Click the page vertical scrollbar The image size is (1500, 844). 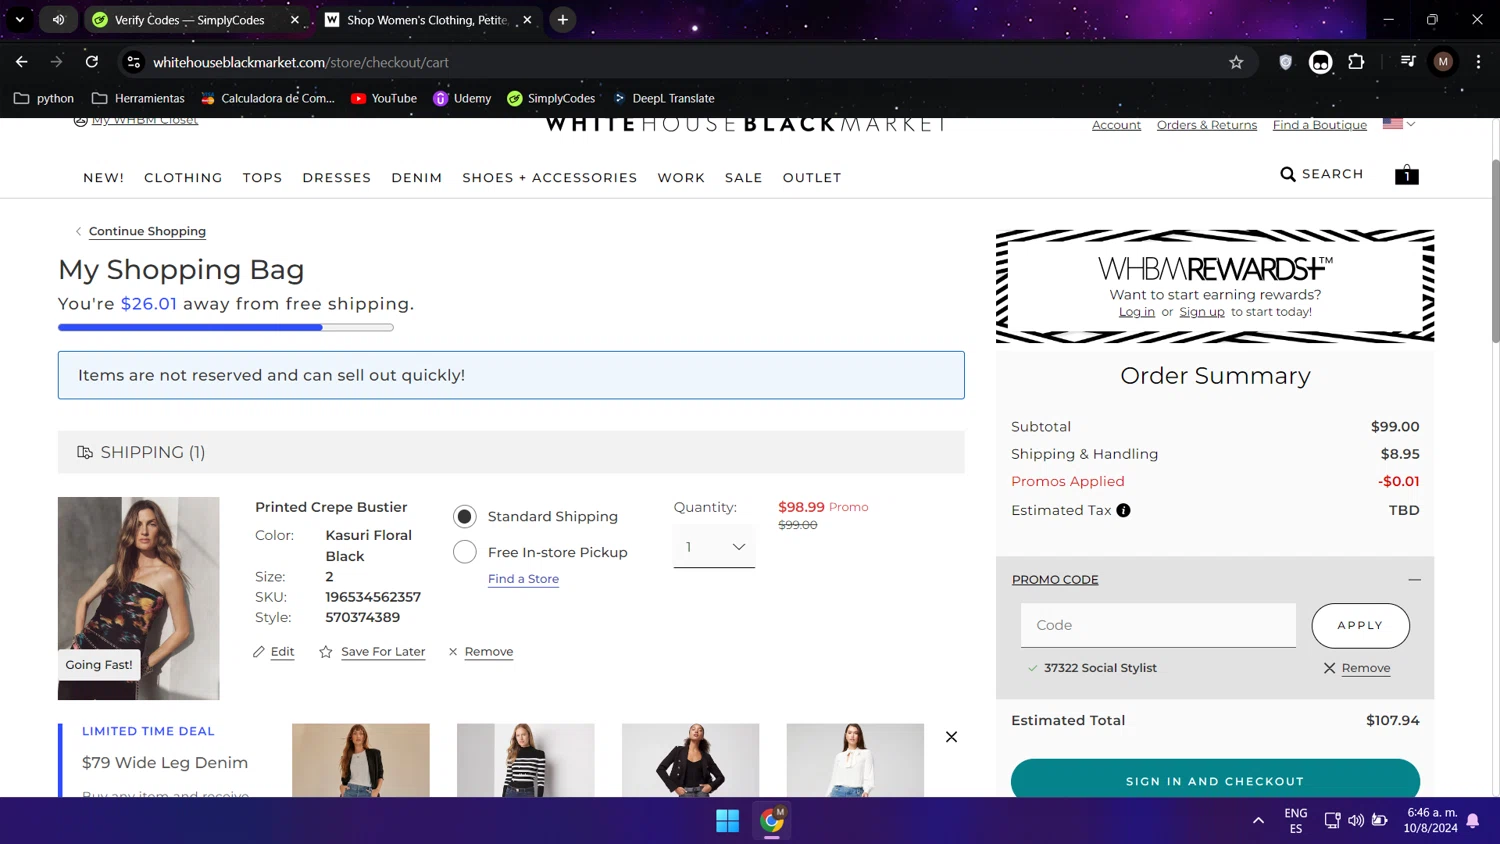[x=1495, y=250]
